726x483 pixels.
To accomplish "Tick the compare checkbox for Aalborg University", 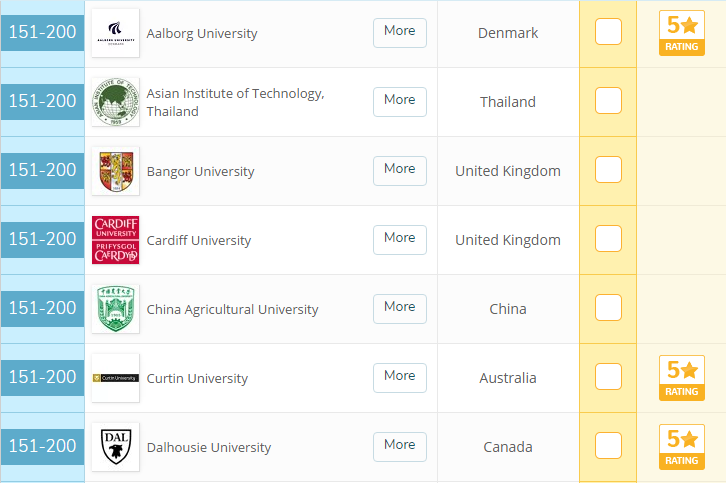I will coord(608,32).
